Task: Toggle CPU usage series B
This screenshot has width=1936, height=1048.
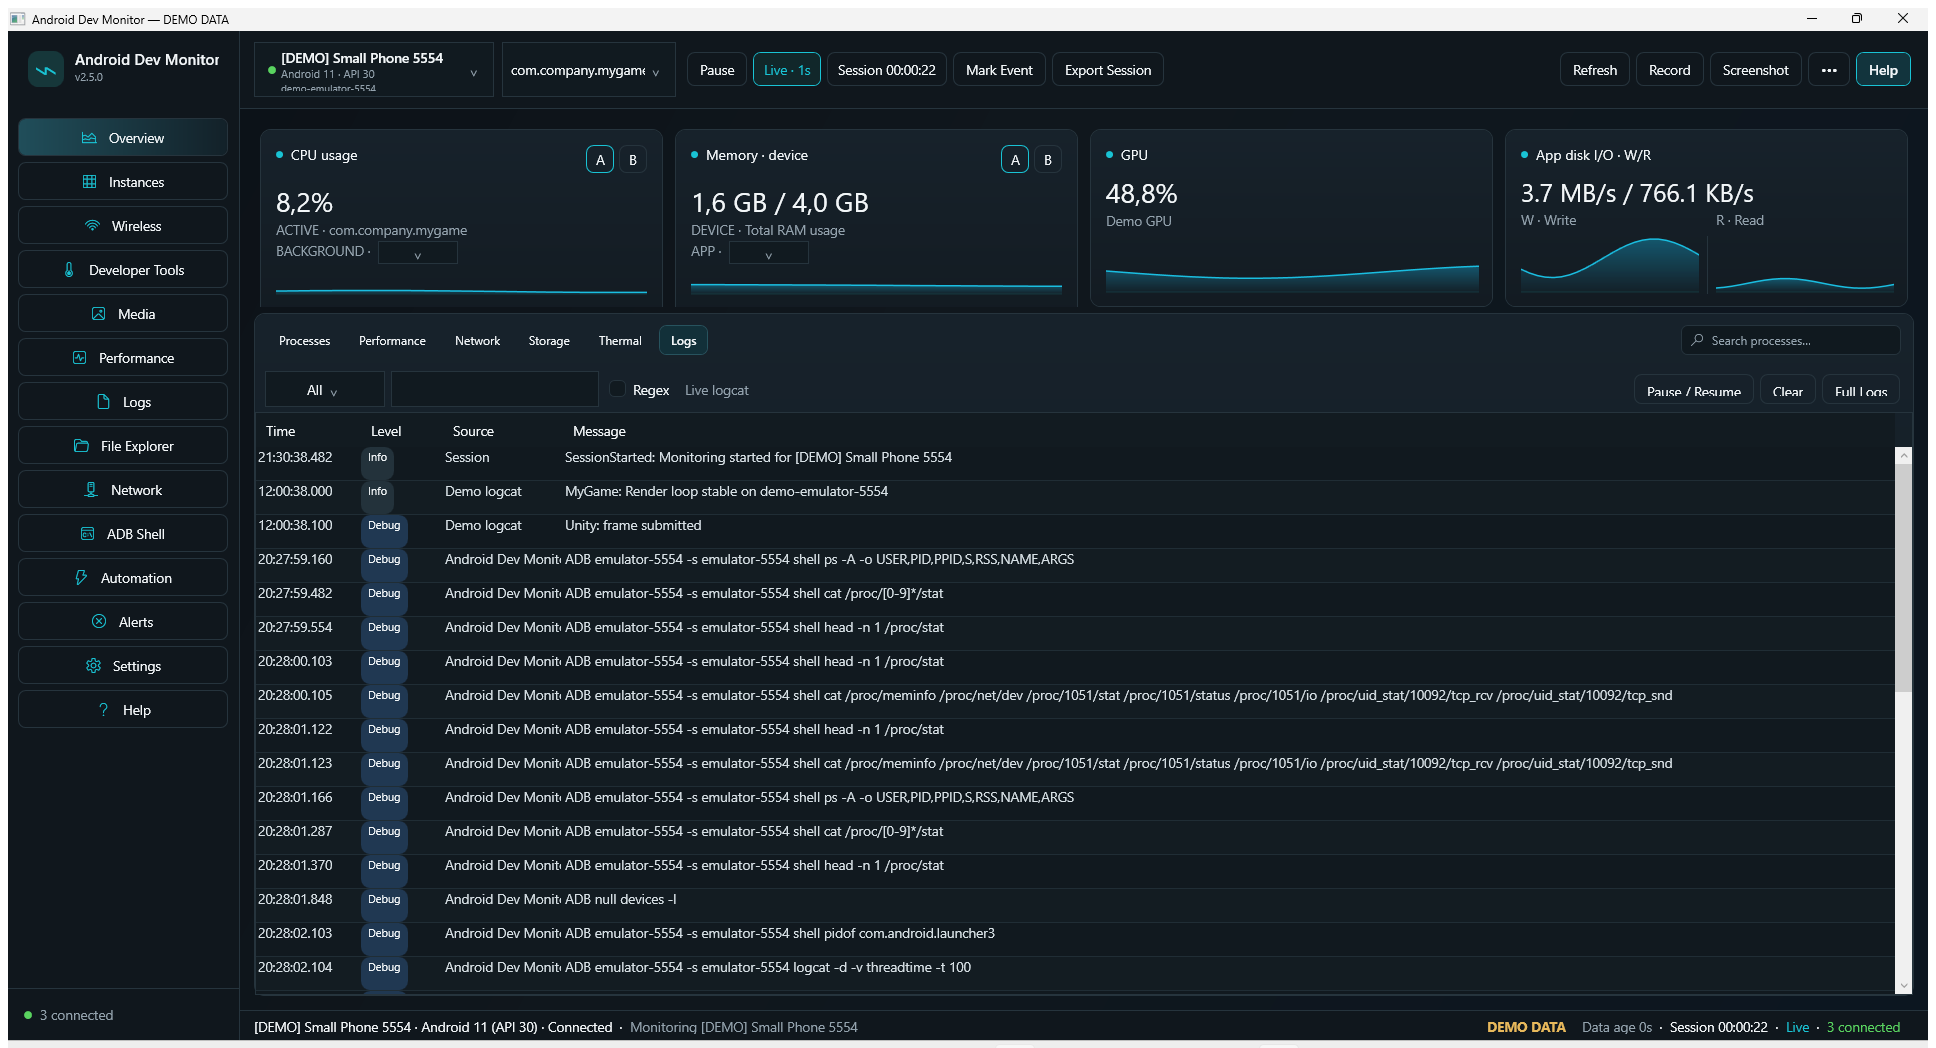Action: pyautogui.click(x=633, y=160)
